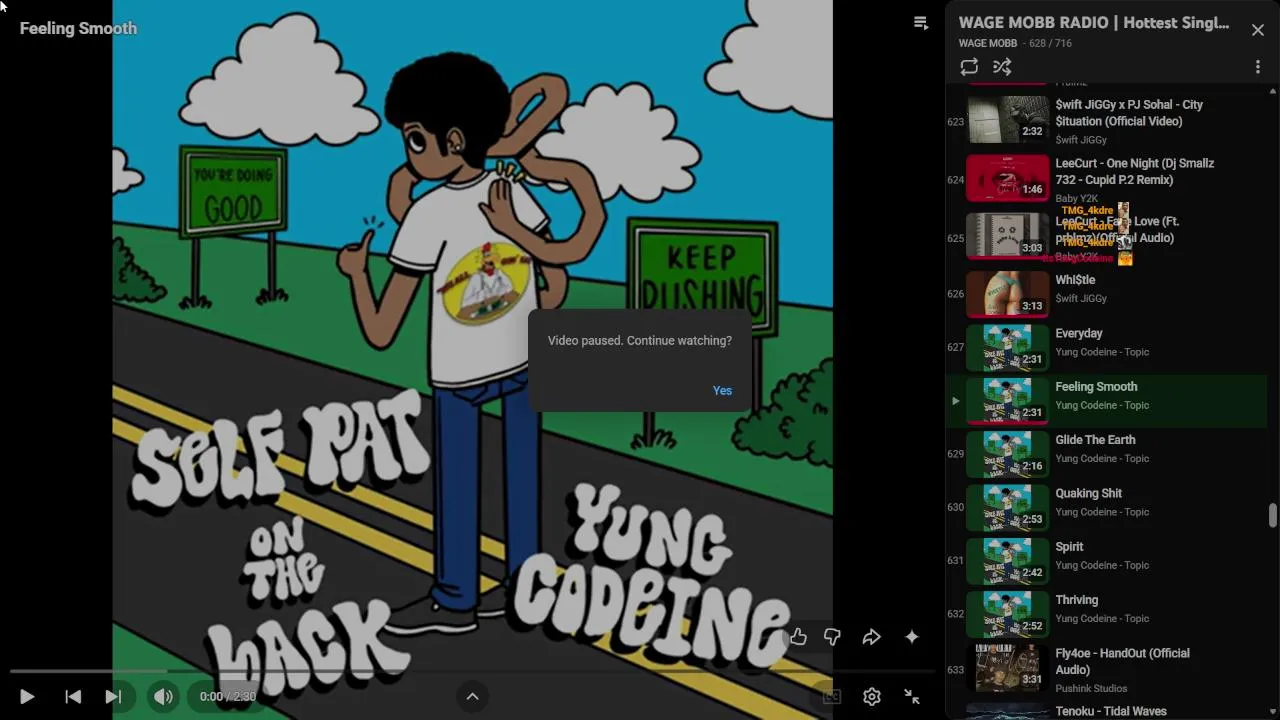Dislike the video with thumbs down

click(832, 637)
